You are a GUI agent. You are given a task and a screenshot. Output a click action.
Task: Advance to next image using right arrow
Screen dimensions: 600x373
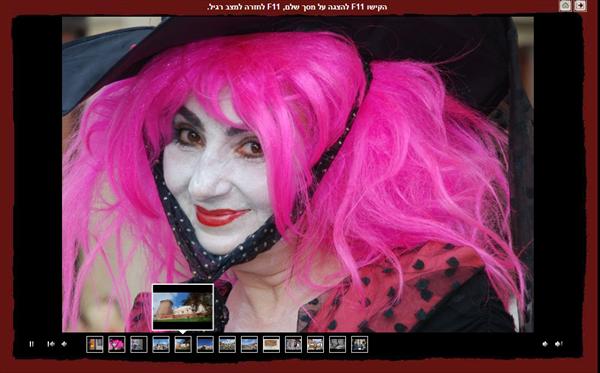545,344
